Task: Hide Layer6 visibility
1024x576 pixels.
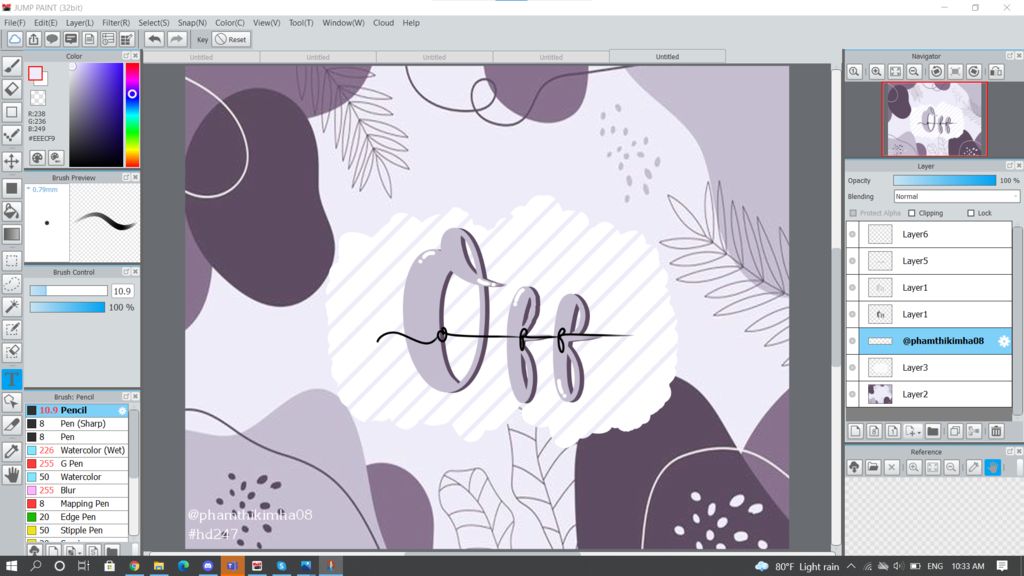Action: [852, 234]
